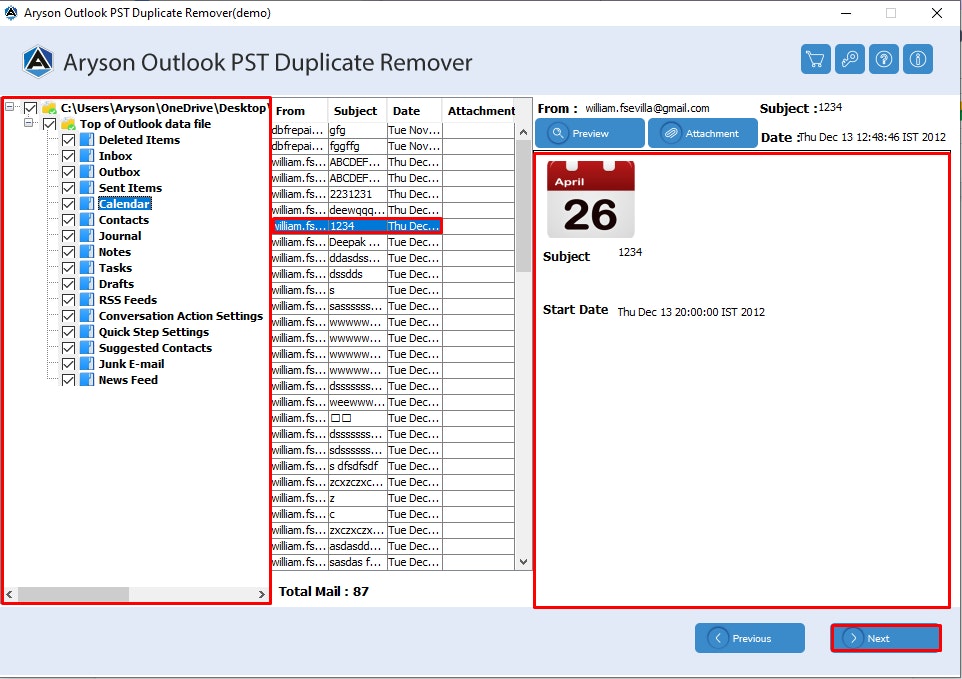Uncheck the Deleted Items checkbox
The width and height of the screenshot is (962, 679).
pyautogui.click(x=68, y=140)
